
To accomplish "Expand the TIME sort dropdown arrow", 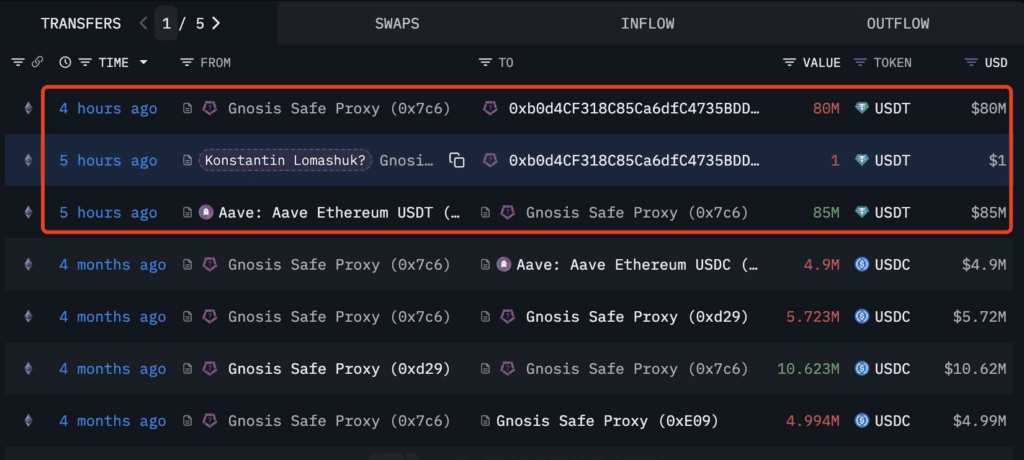I will [x=143, y=62].
